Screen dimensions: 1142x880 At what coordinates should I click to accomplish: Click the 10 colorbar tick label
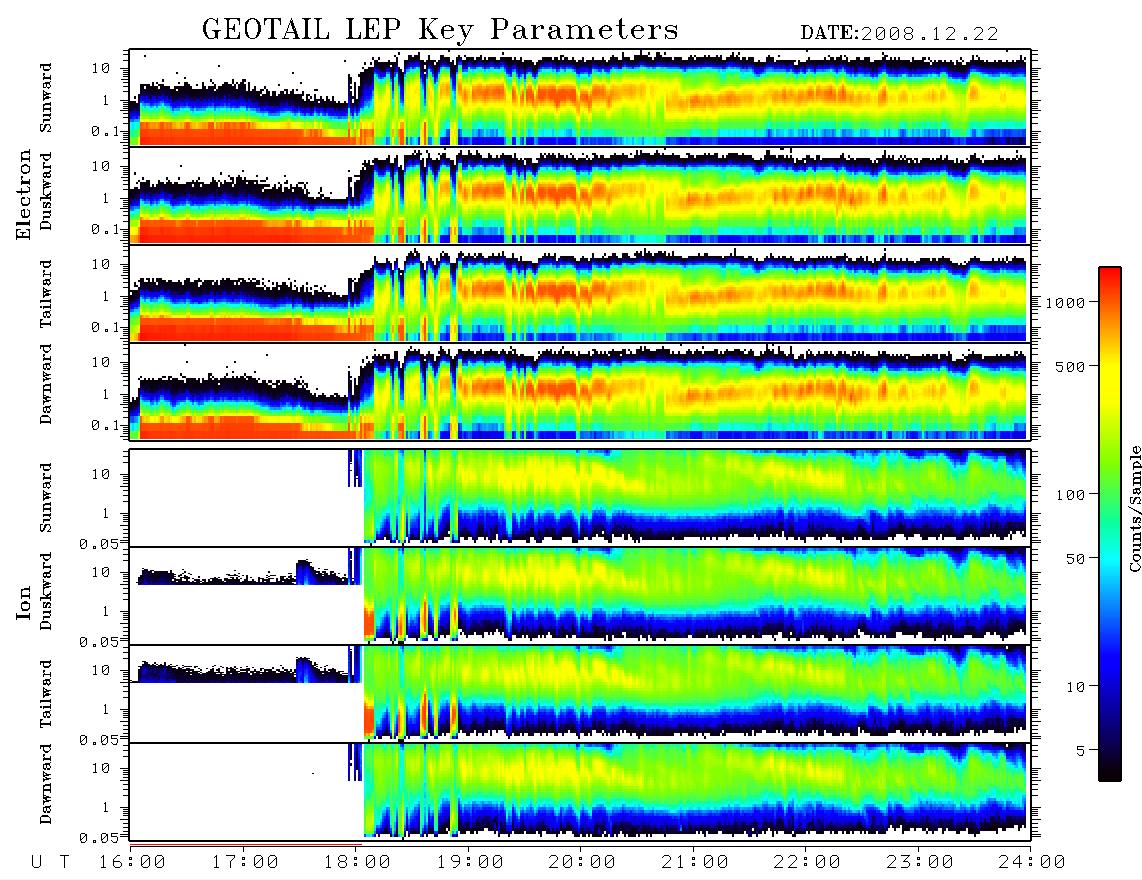tap(1075, 687)
